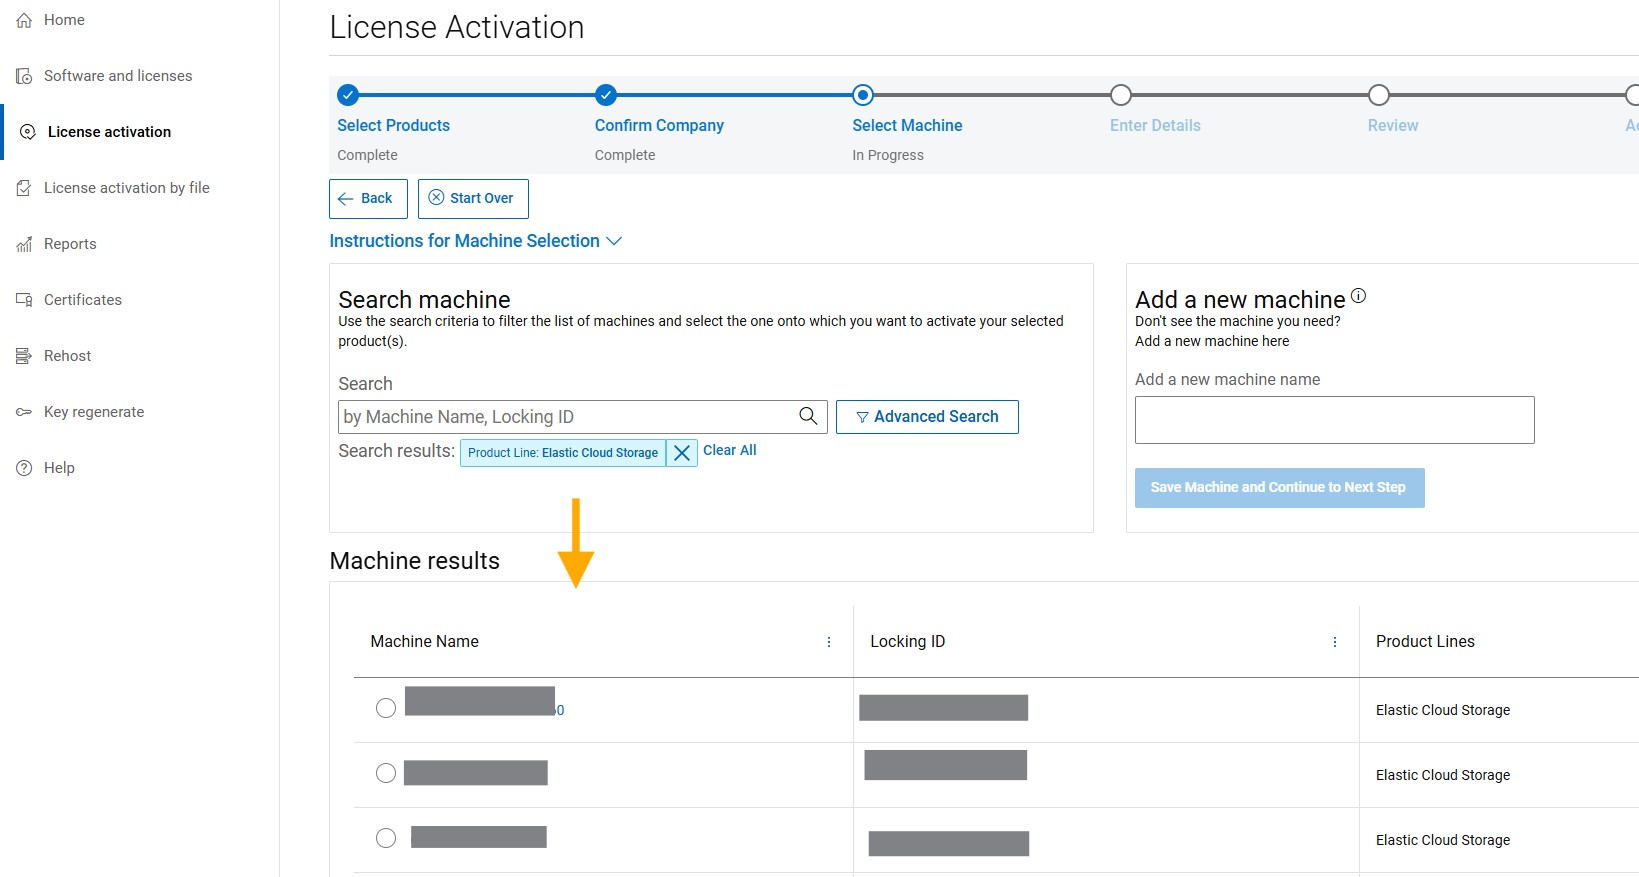
Task: Click the Certificates sidebar icon
Action: coord(24,300)
